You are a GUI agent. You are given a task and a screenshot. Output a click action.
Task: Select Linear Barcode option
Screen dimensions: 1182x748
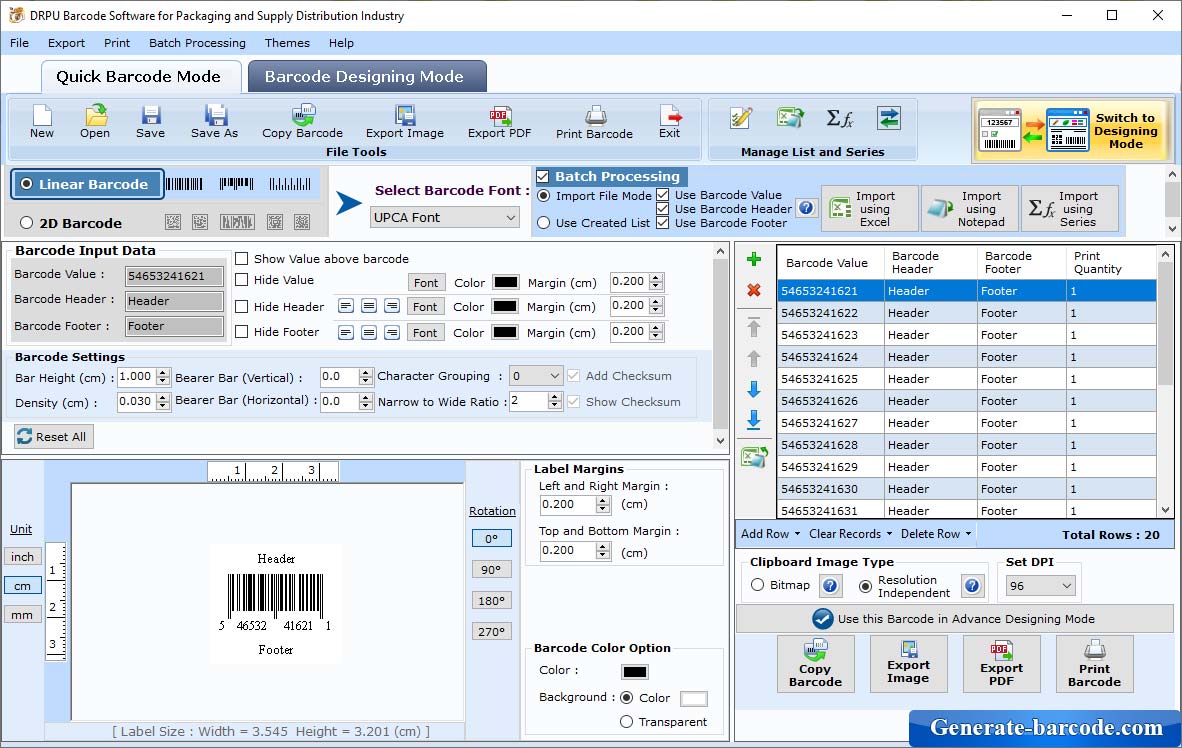pos(86,184)
